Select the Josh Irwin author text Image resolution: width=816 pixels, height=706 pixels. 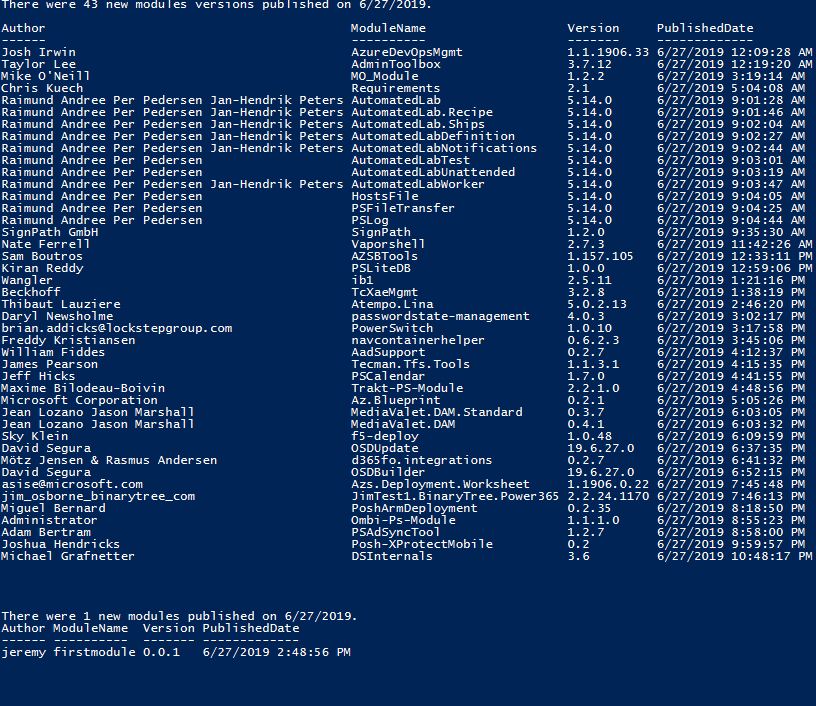pos(39,53)
